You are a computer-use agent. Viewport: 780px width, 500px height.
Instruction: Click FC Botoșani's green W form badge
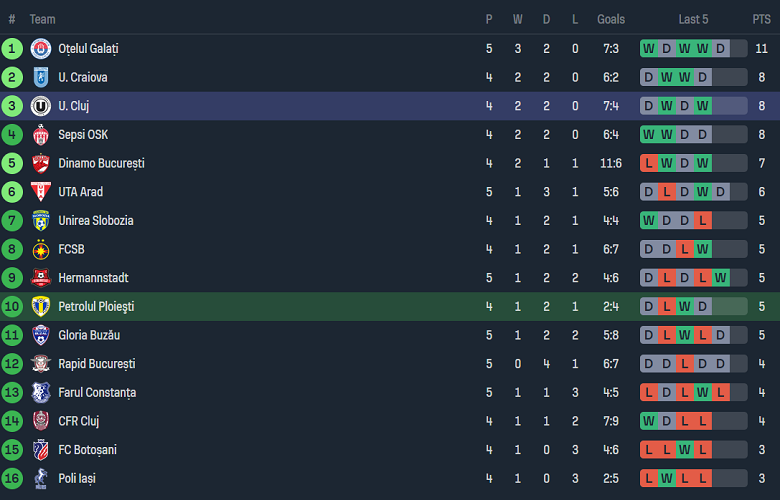point(685,450)
